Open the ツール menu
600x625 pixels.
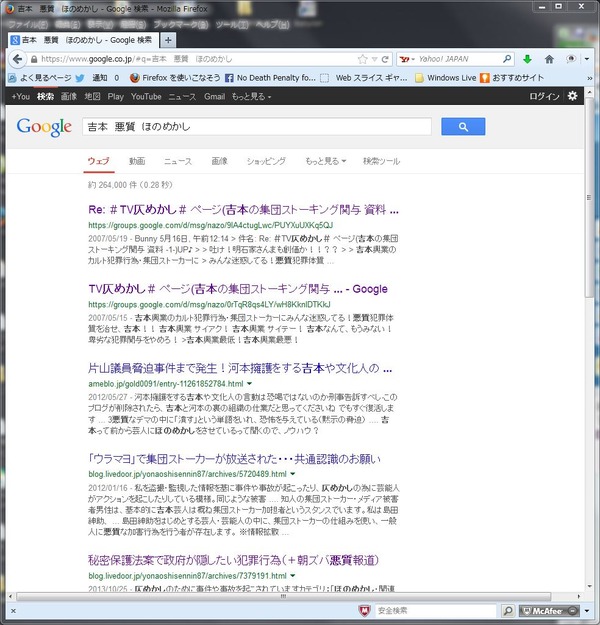[x=232, y=25]
